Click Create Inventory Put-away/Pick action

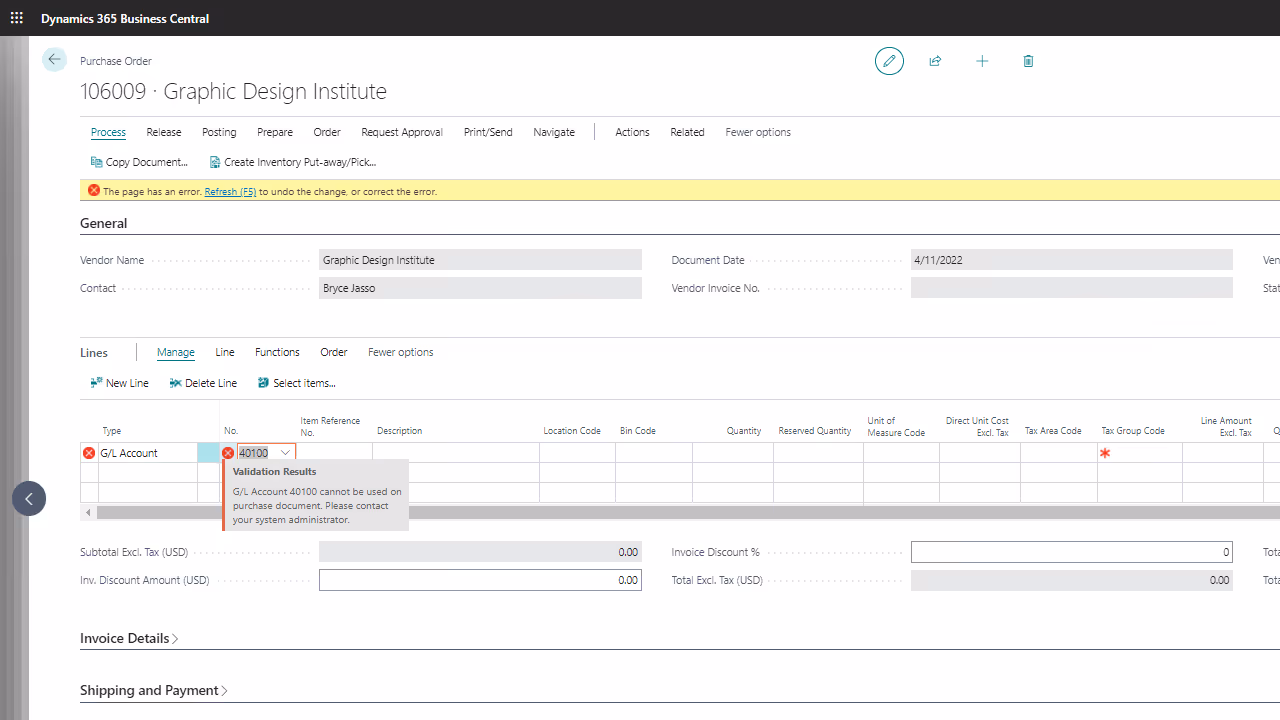293,162
